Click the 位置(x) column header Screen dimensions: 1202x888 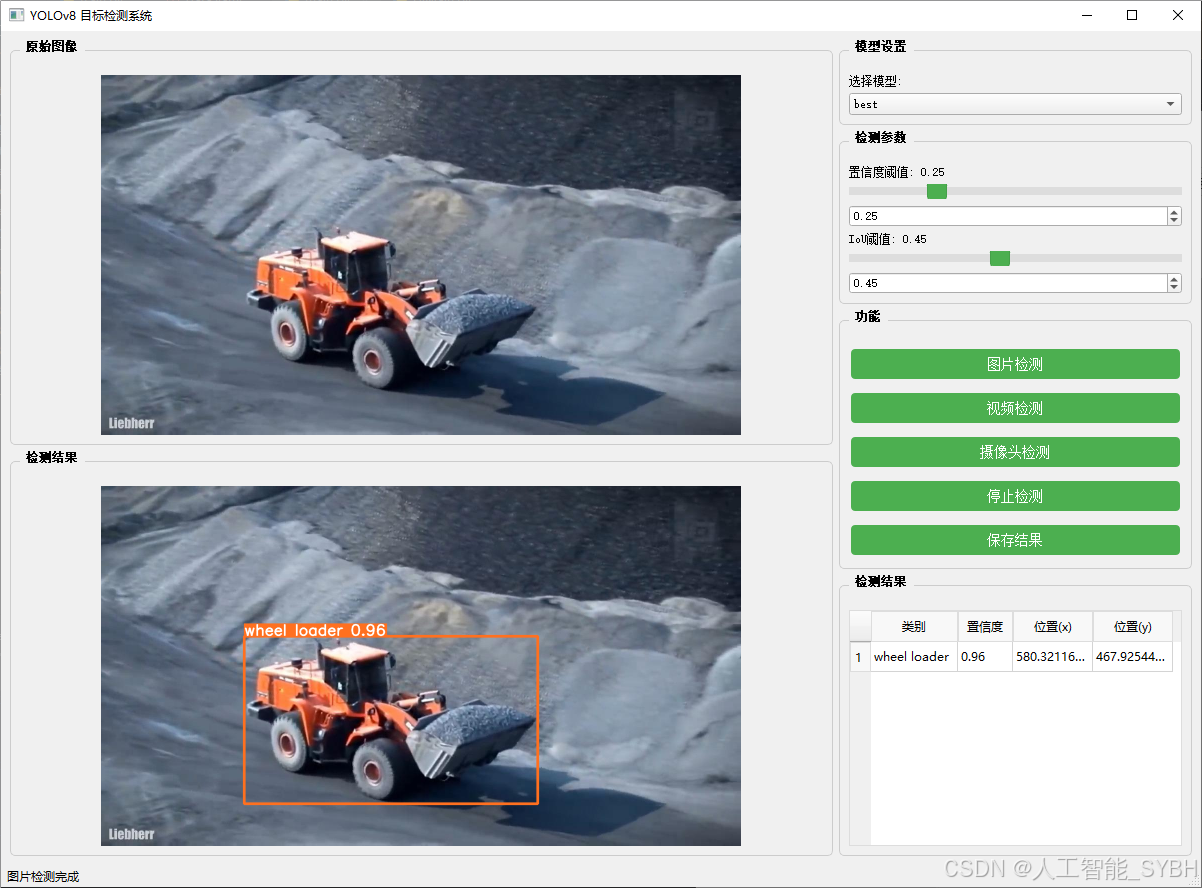click(1052, 627)
